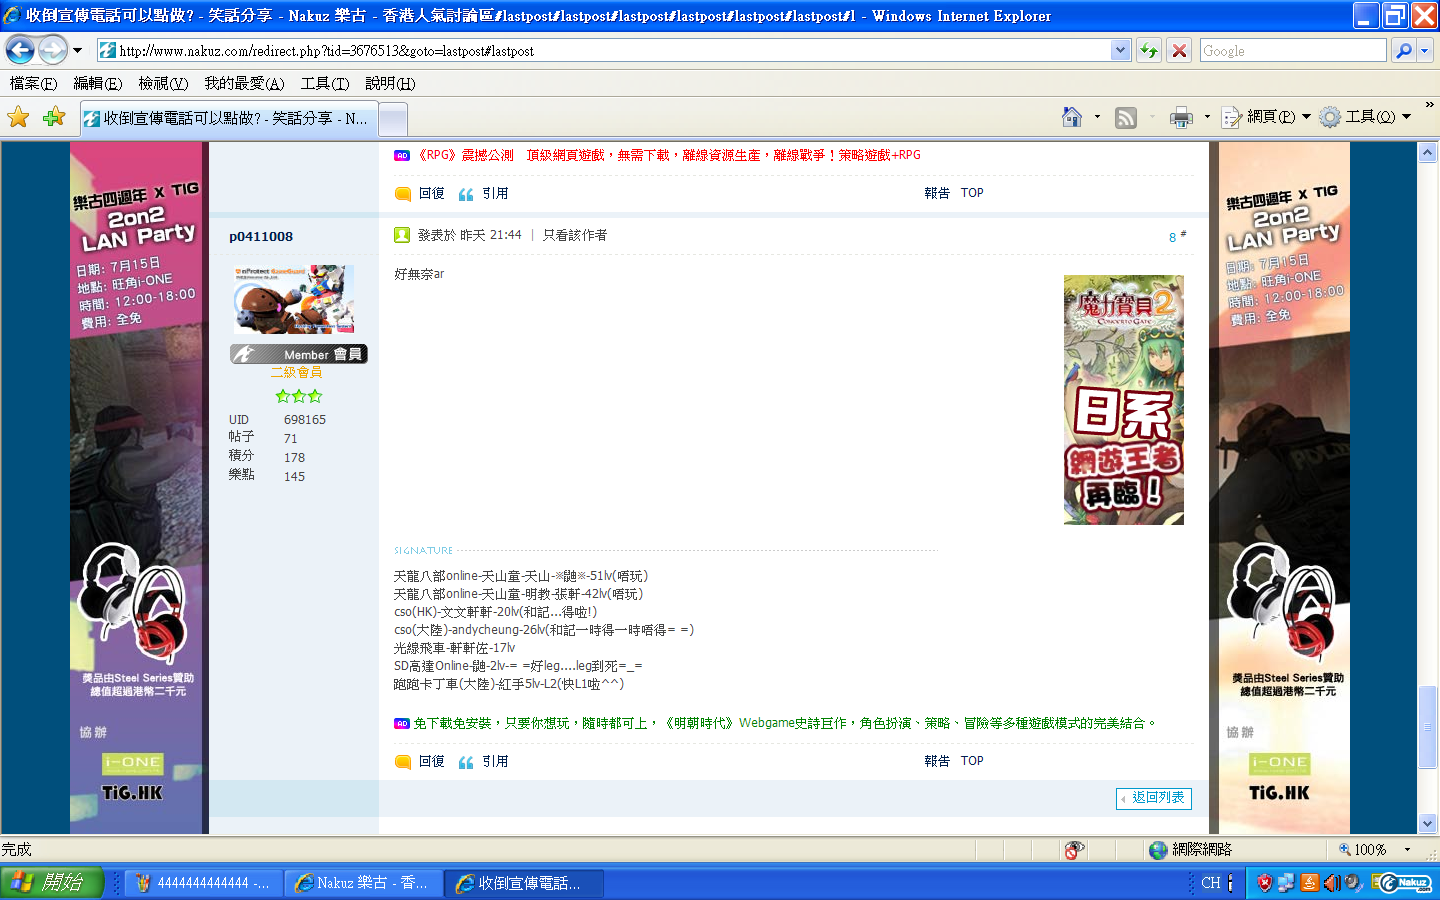
Task: Open the Favorites Center star icon
Action: click(18, 118)
